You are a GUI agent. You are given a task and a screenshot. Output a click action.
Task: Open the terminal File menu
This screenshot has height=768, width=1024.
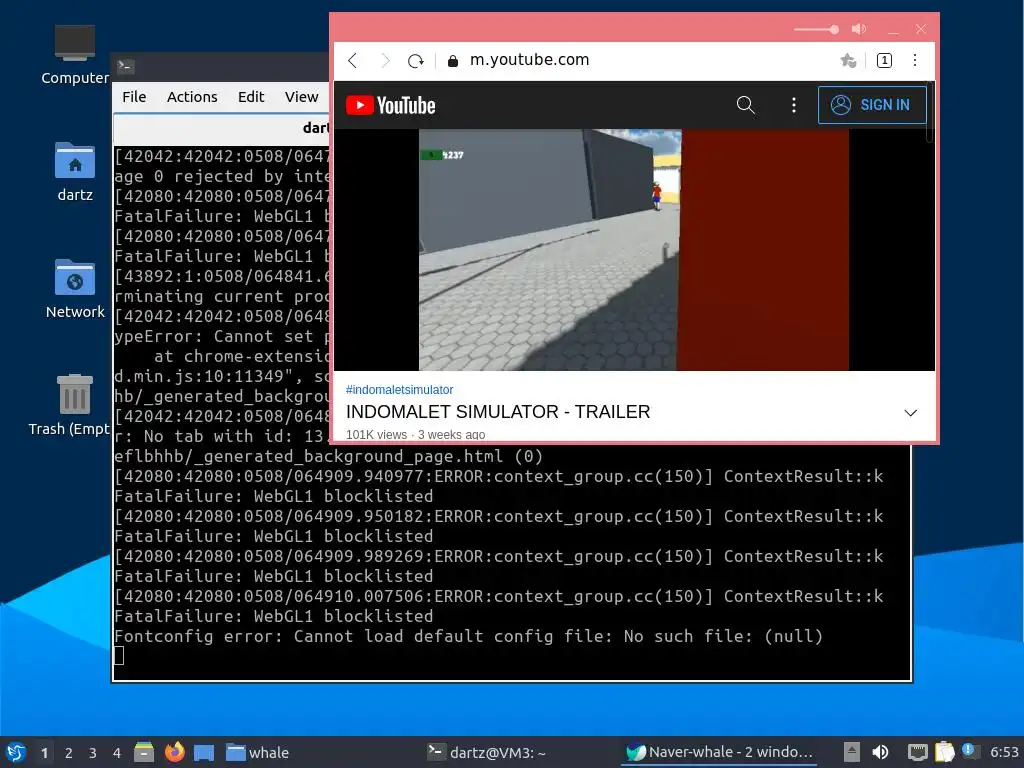tap(134, 97)
